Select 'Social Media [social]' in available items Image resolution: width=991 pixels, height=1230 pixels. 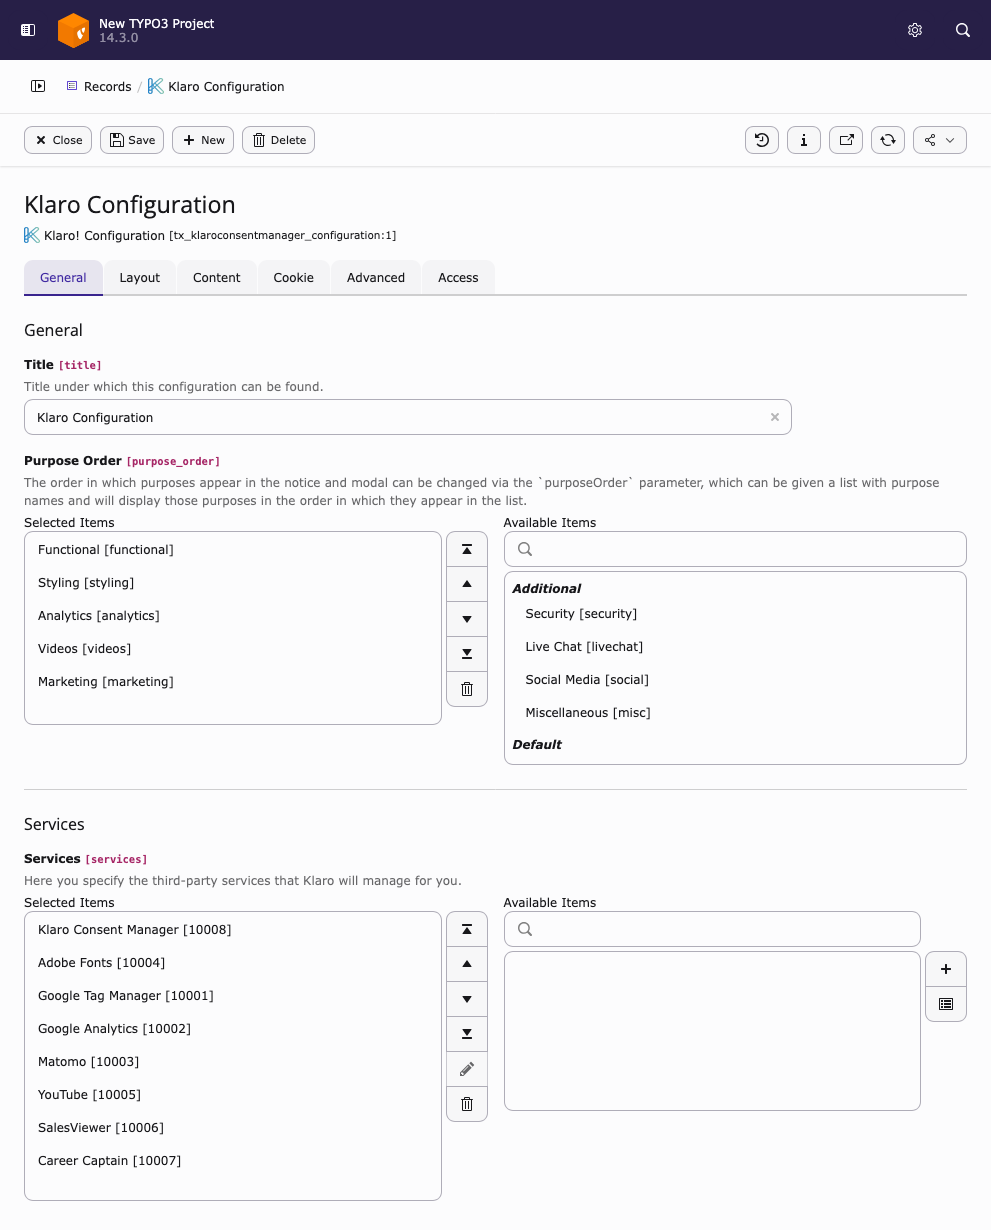[735, 679]
